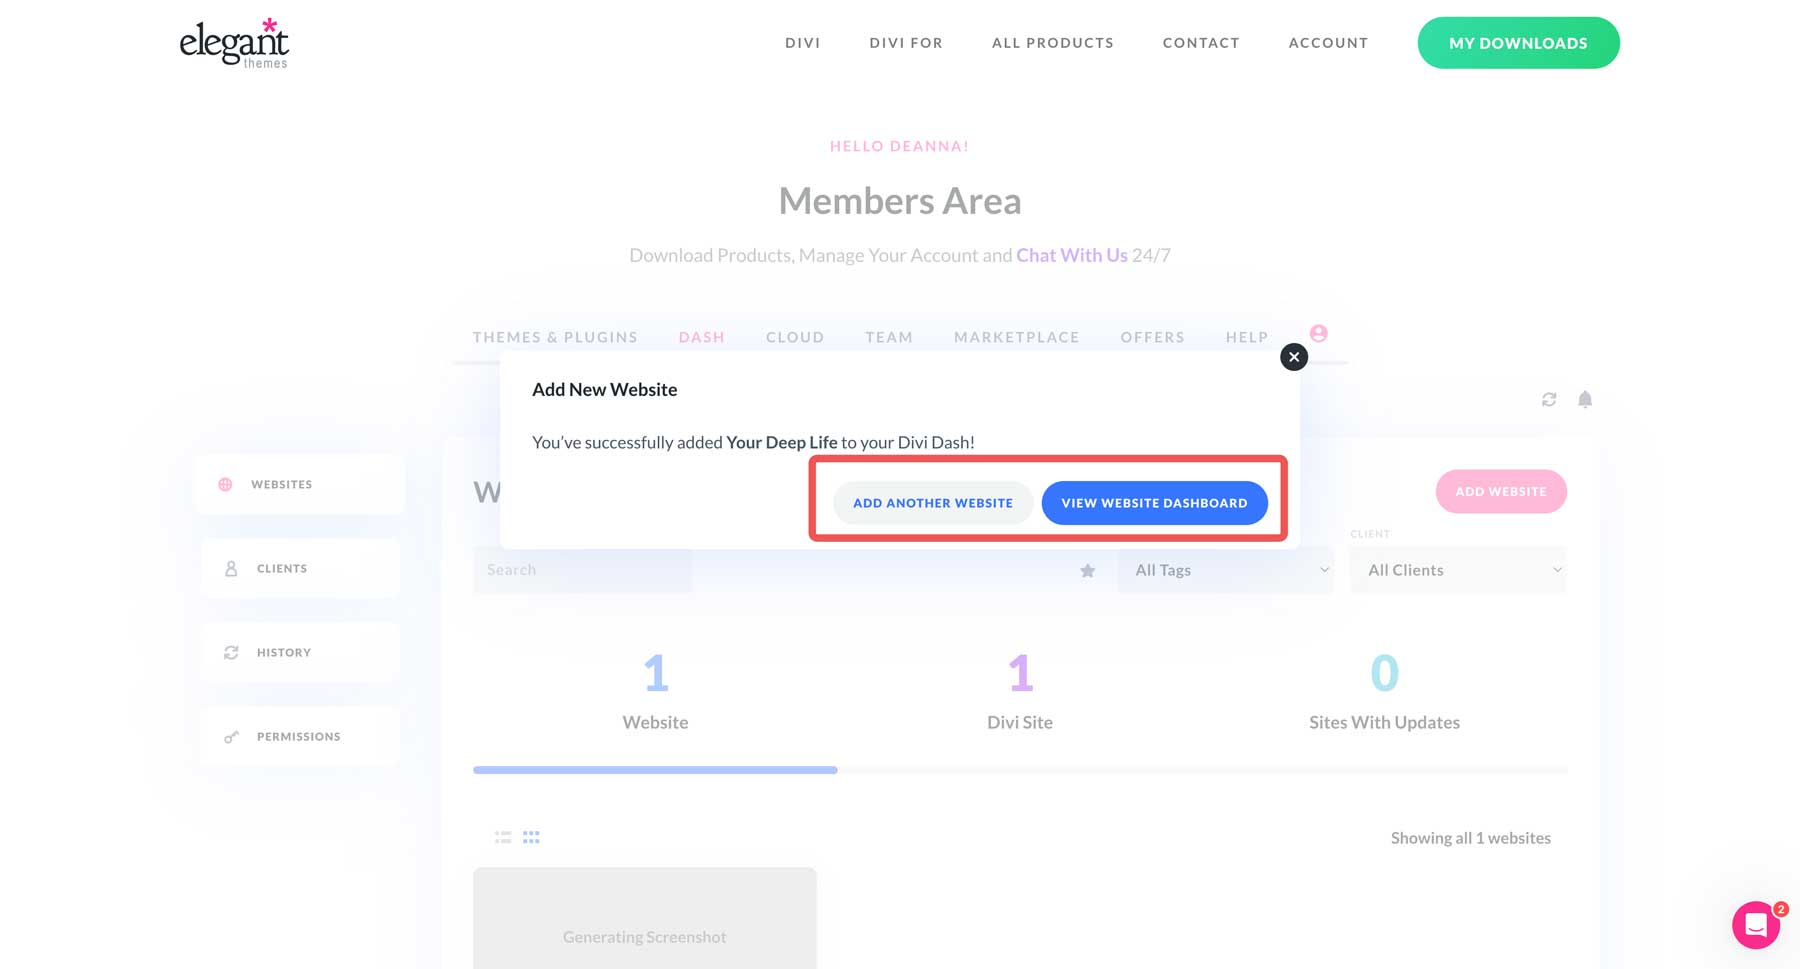Image resolution: width=1800 pixels, height=969 pixels.
Task: Click the user profile icon next to Help
Action: [1318, 334]
